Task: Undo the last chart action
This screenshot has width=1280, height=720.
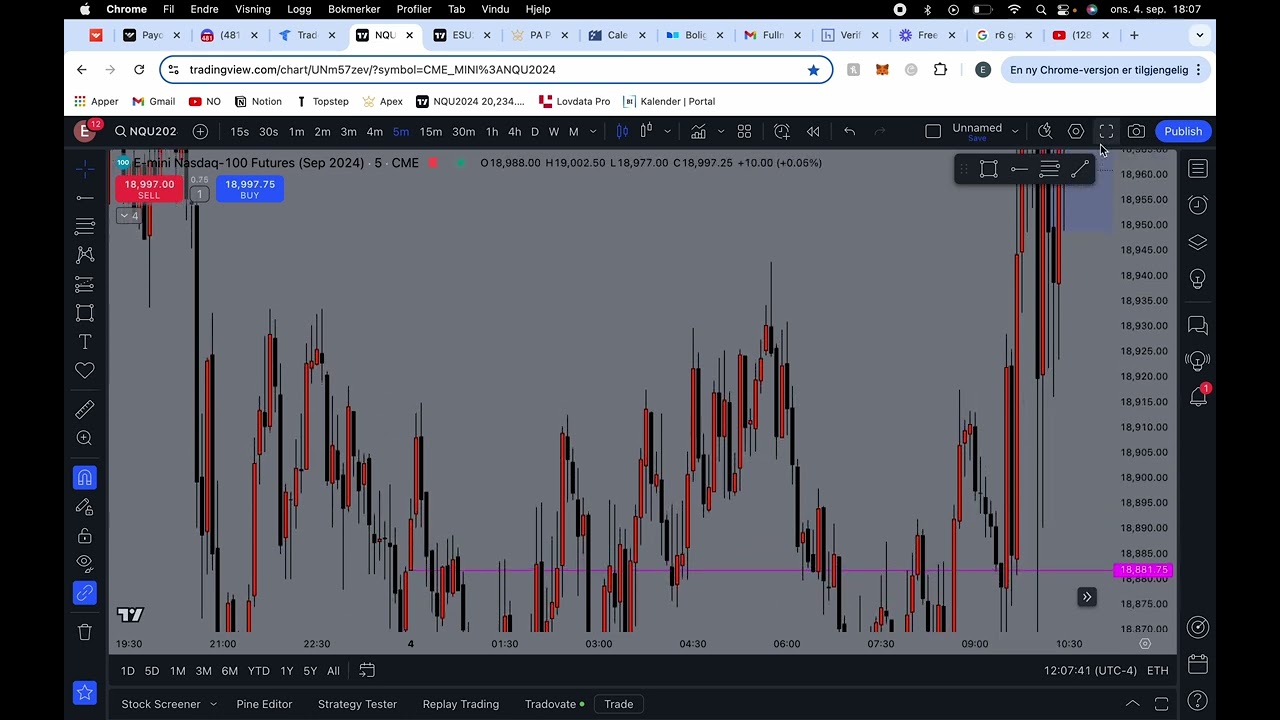Action: (849, 131)
